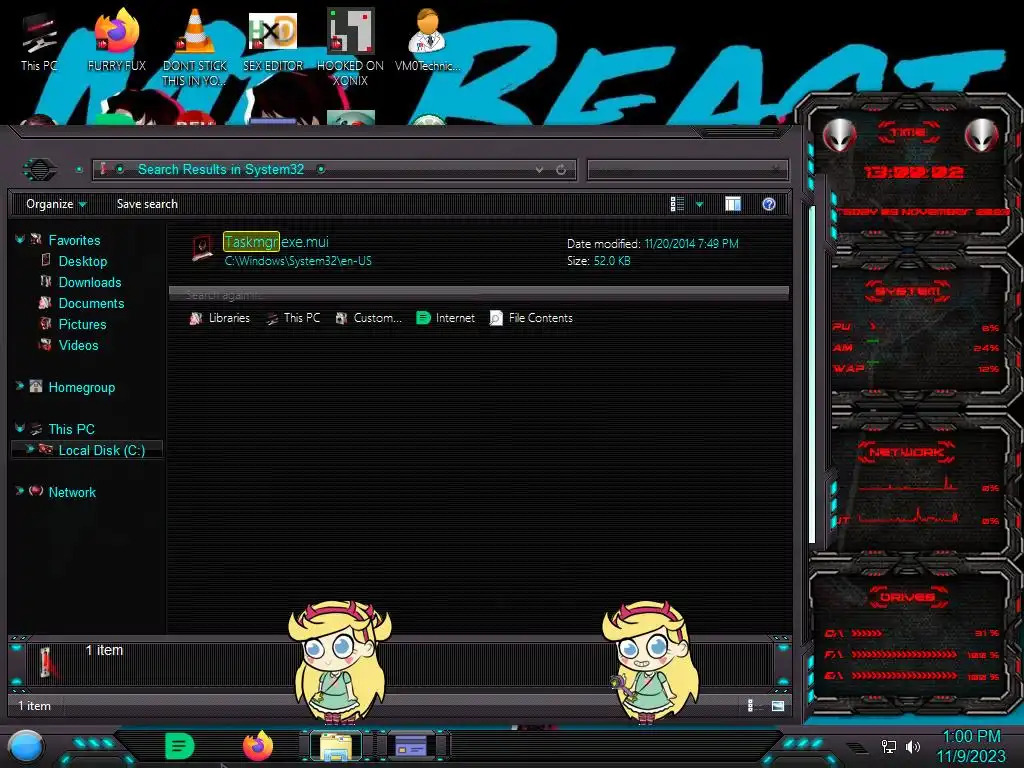
Task: Click the right alien head gadget icon
Action: click(x=982, y=136)
